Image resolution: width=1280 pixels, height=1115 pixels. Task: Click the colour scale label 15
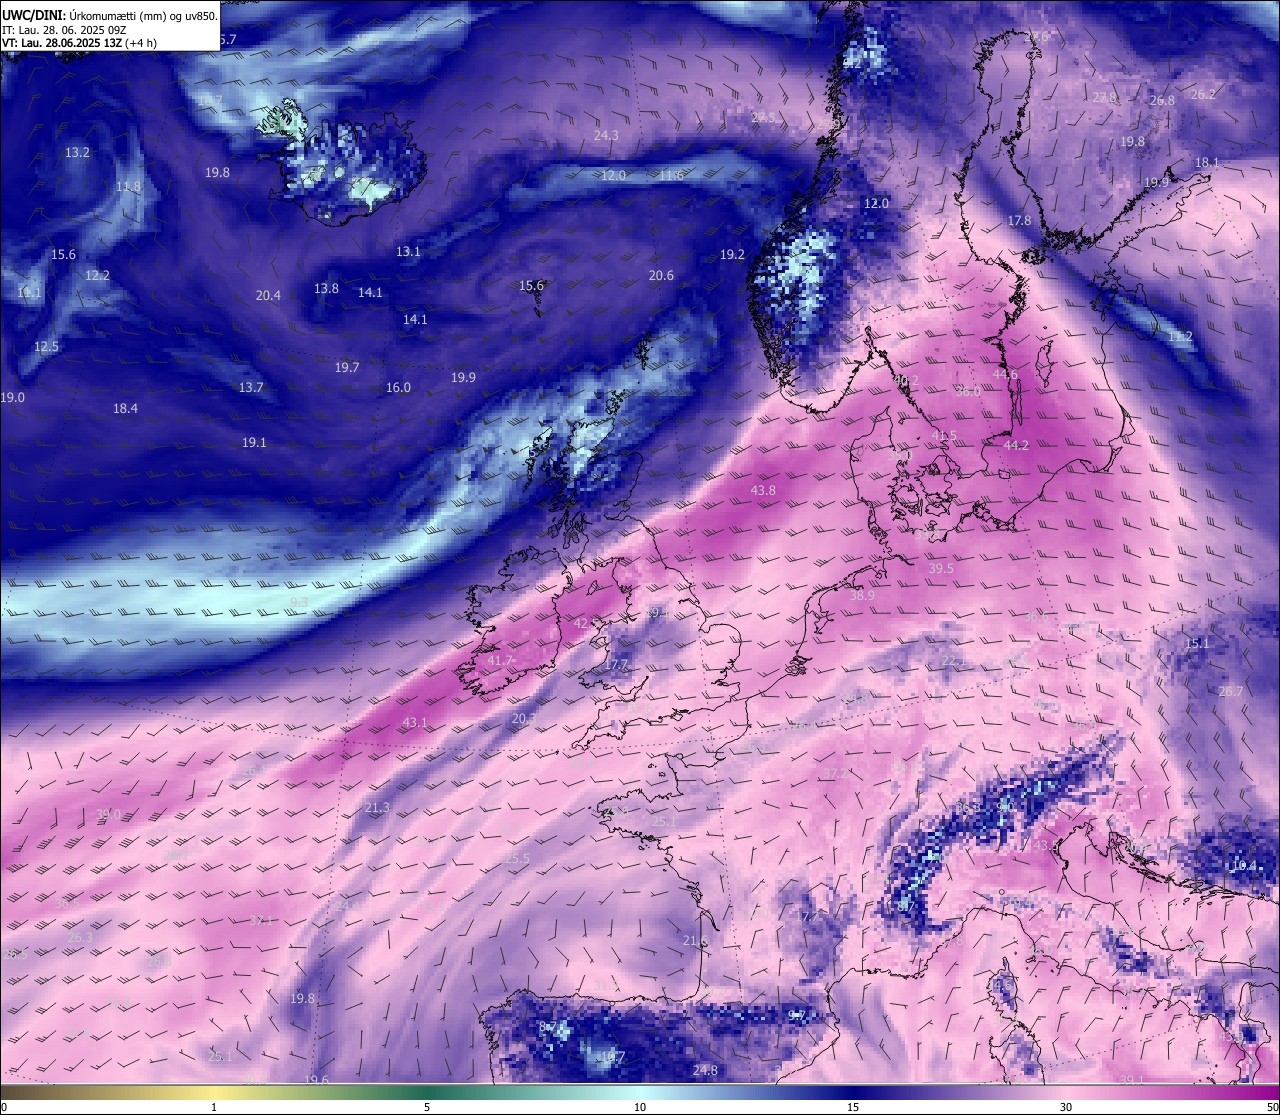click(x=853, y=1107)
